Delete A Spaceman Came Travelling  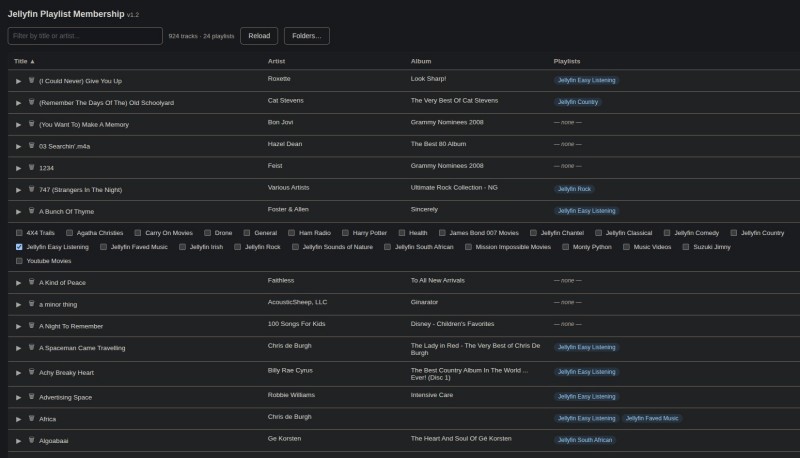click(x=32, y=347)
